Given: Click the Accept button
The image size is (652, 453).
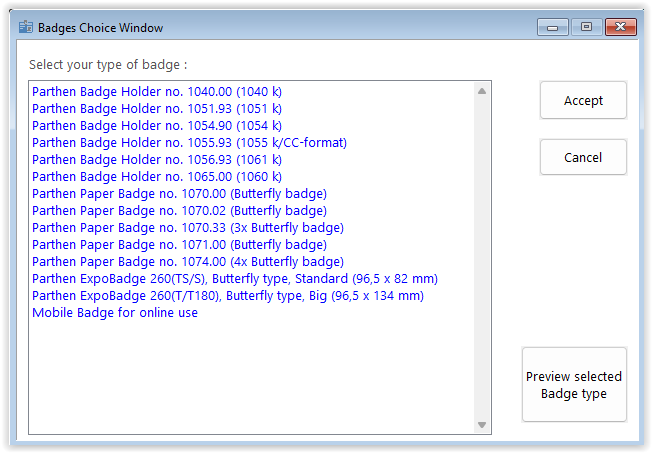Looking at the screenshot, I should point(583,100).
